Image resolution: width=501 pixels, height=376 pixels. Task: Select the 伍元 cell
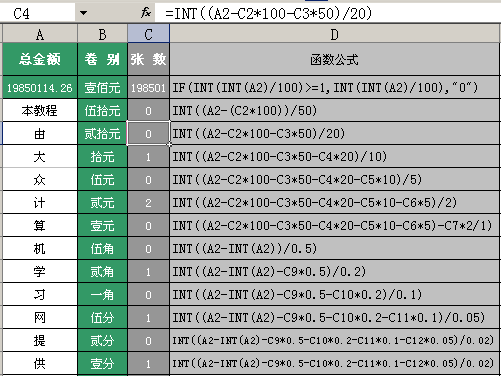pos(102,179)
